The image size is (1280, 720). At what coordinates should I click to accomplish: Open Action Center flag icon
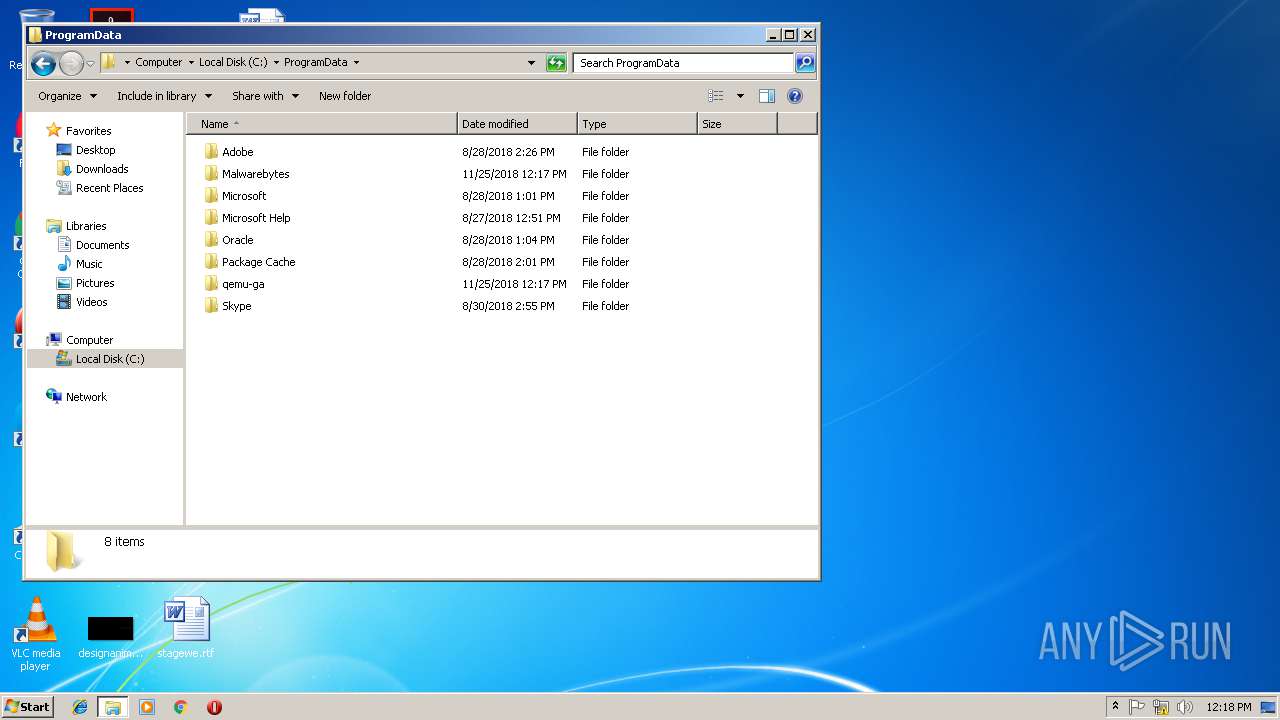pos(1137,707)
